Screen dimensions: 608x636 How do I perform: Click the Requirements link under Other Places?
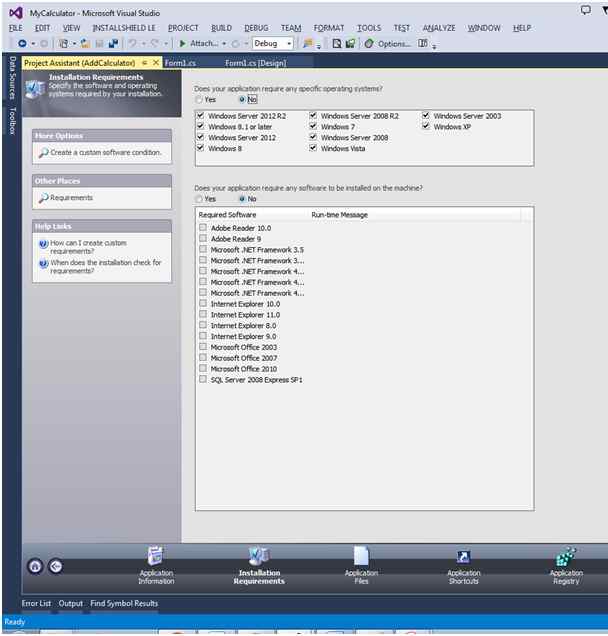pos(71,198)
